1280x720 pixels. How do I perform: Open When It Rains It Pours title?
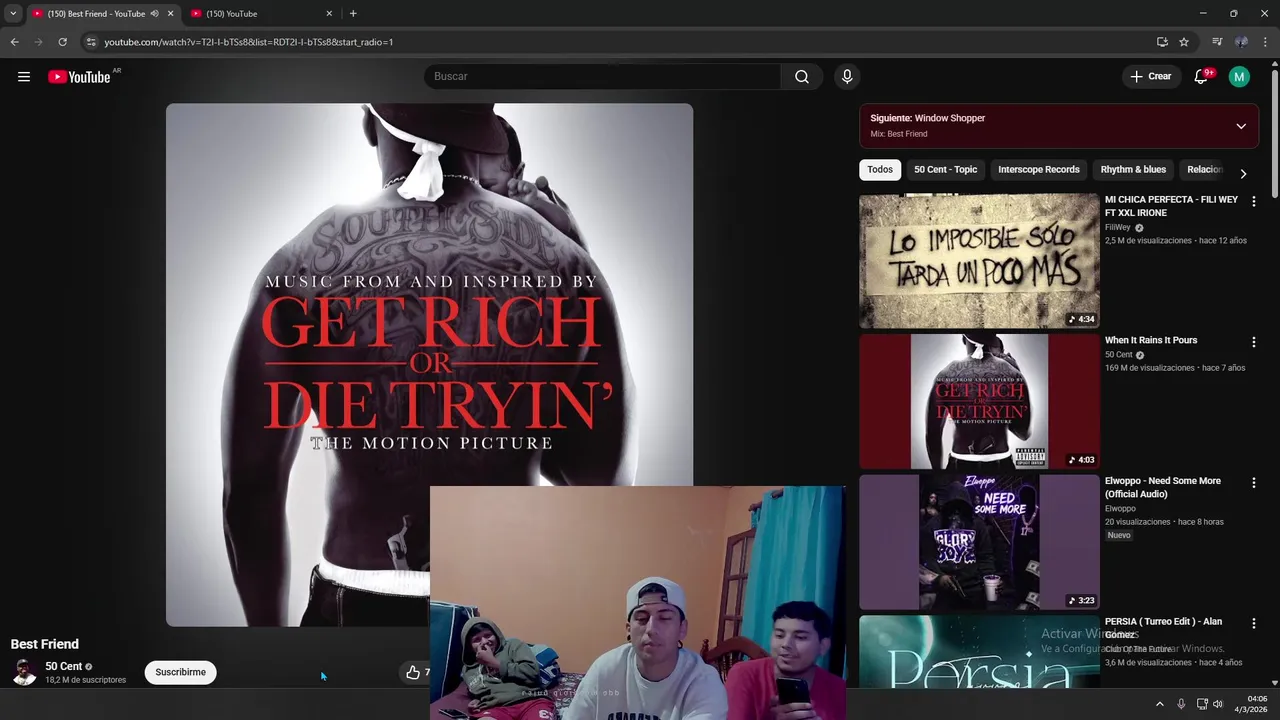[x=1151, y=340]
